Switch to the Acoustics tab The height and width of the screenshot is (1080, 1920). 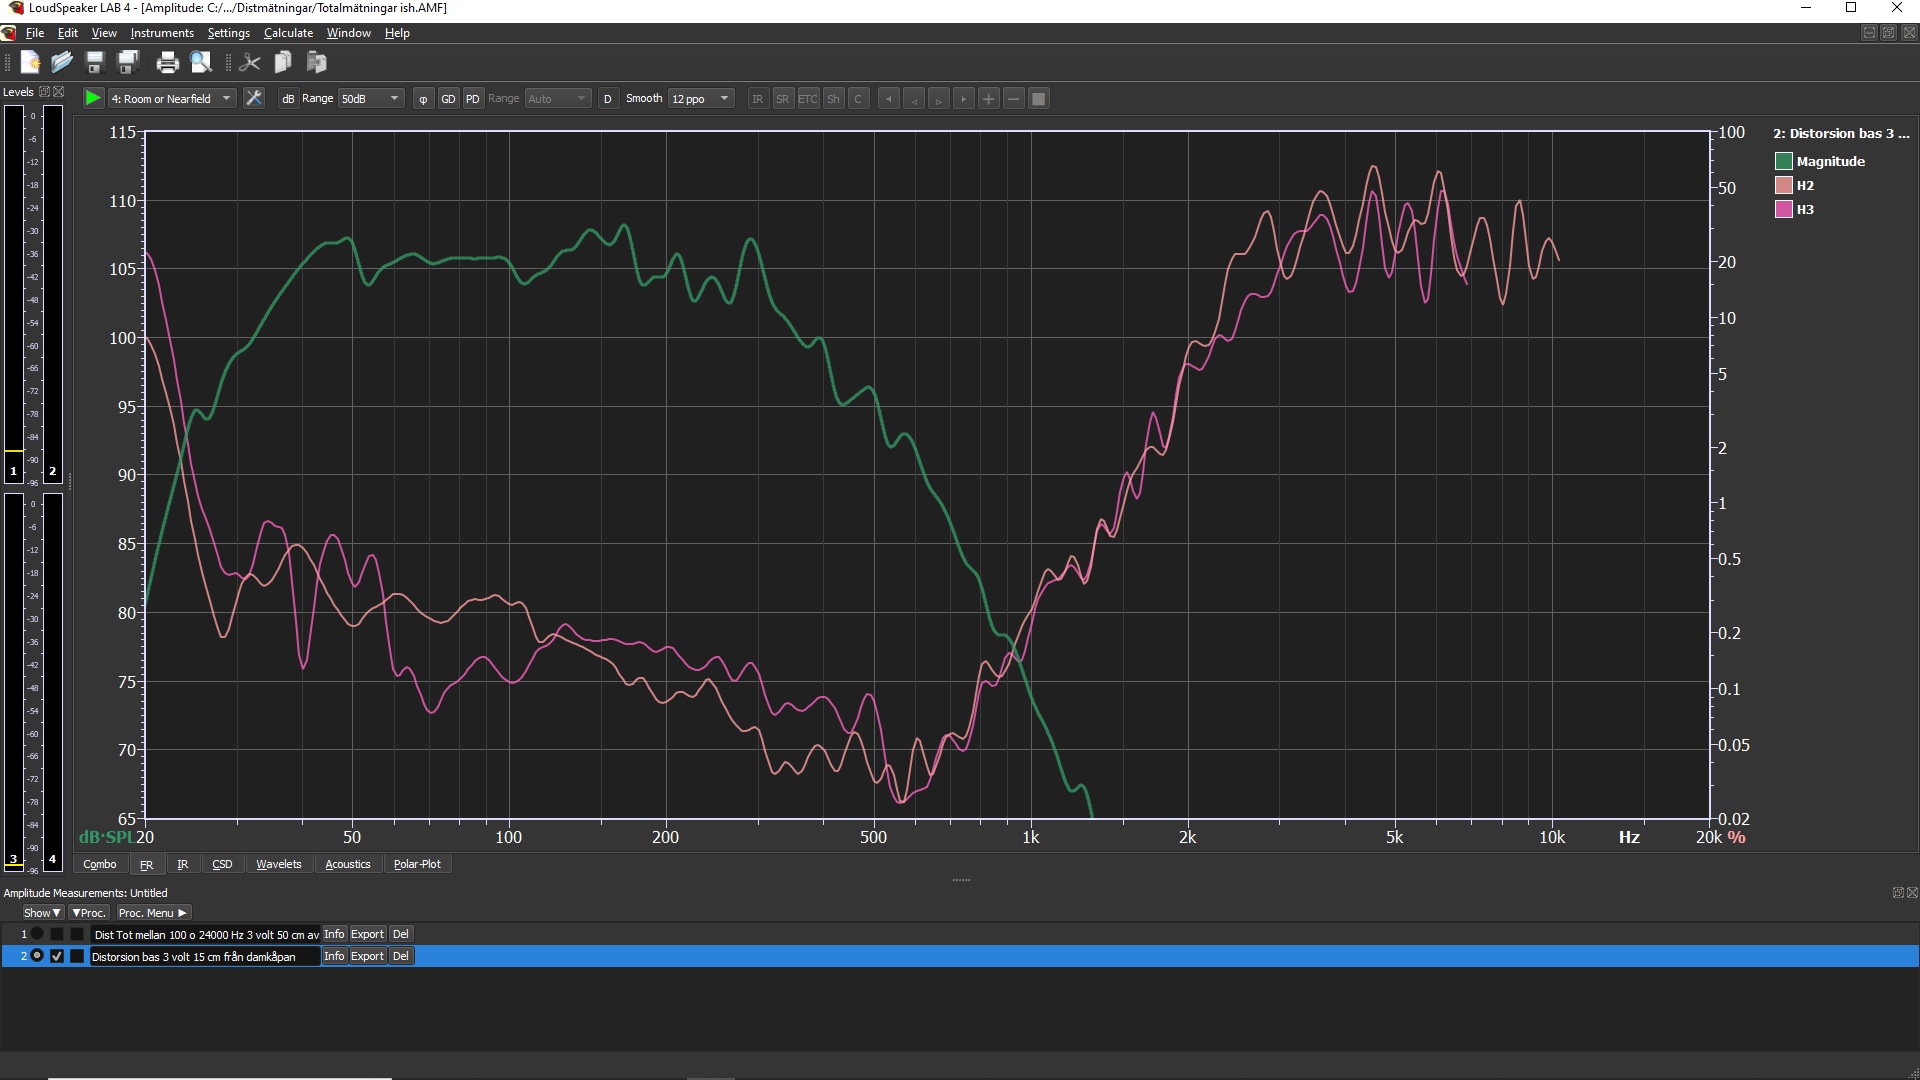[348, 864]
